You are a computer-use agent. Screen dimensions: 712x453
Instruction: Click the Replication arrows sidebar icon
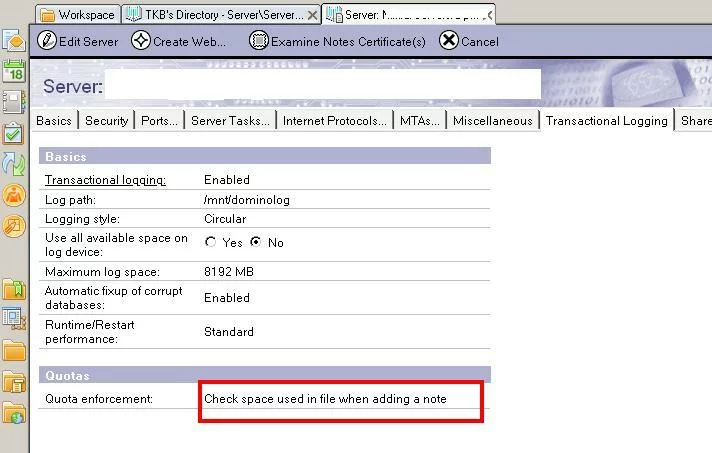(14, 164)
